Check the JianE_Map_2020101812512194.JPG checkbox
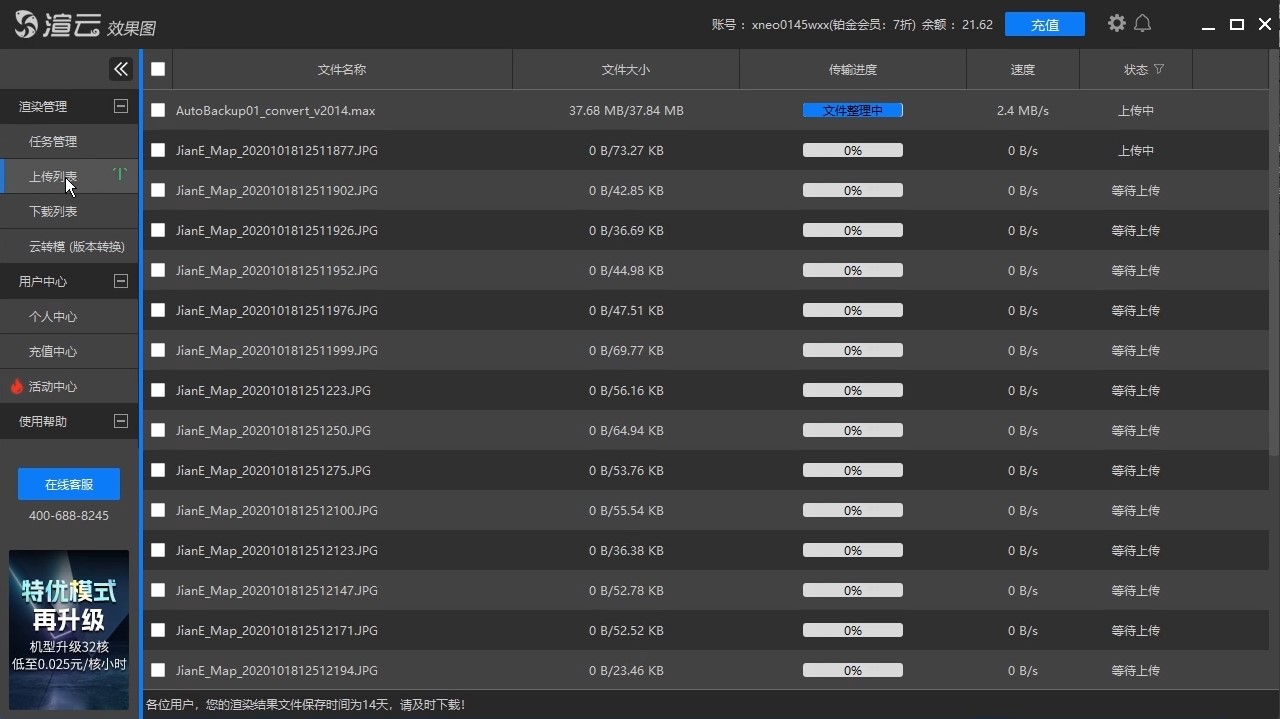Image resolution: width=1280 pixels, height=719 pixels. [x=158, y=670]
